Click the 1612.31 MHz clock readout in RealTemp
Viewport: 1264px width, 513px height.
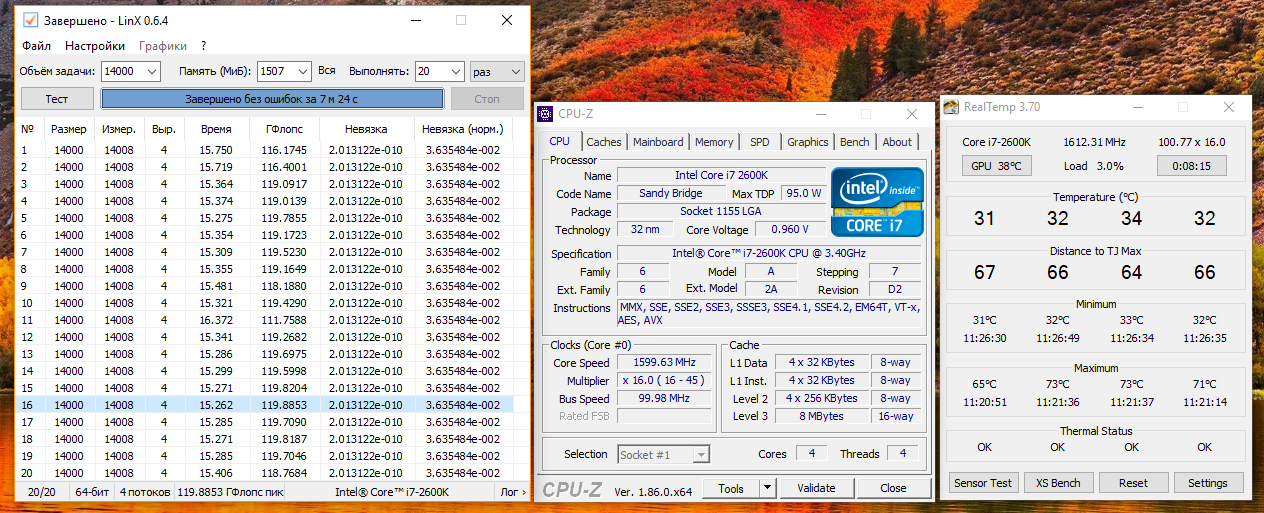pyautogui.click(x=1094, y=142)
